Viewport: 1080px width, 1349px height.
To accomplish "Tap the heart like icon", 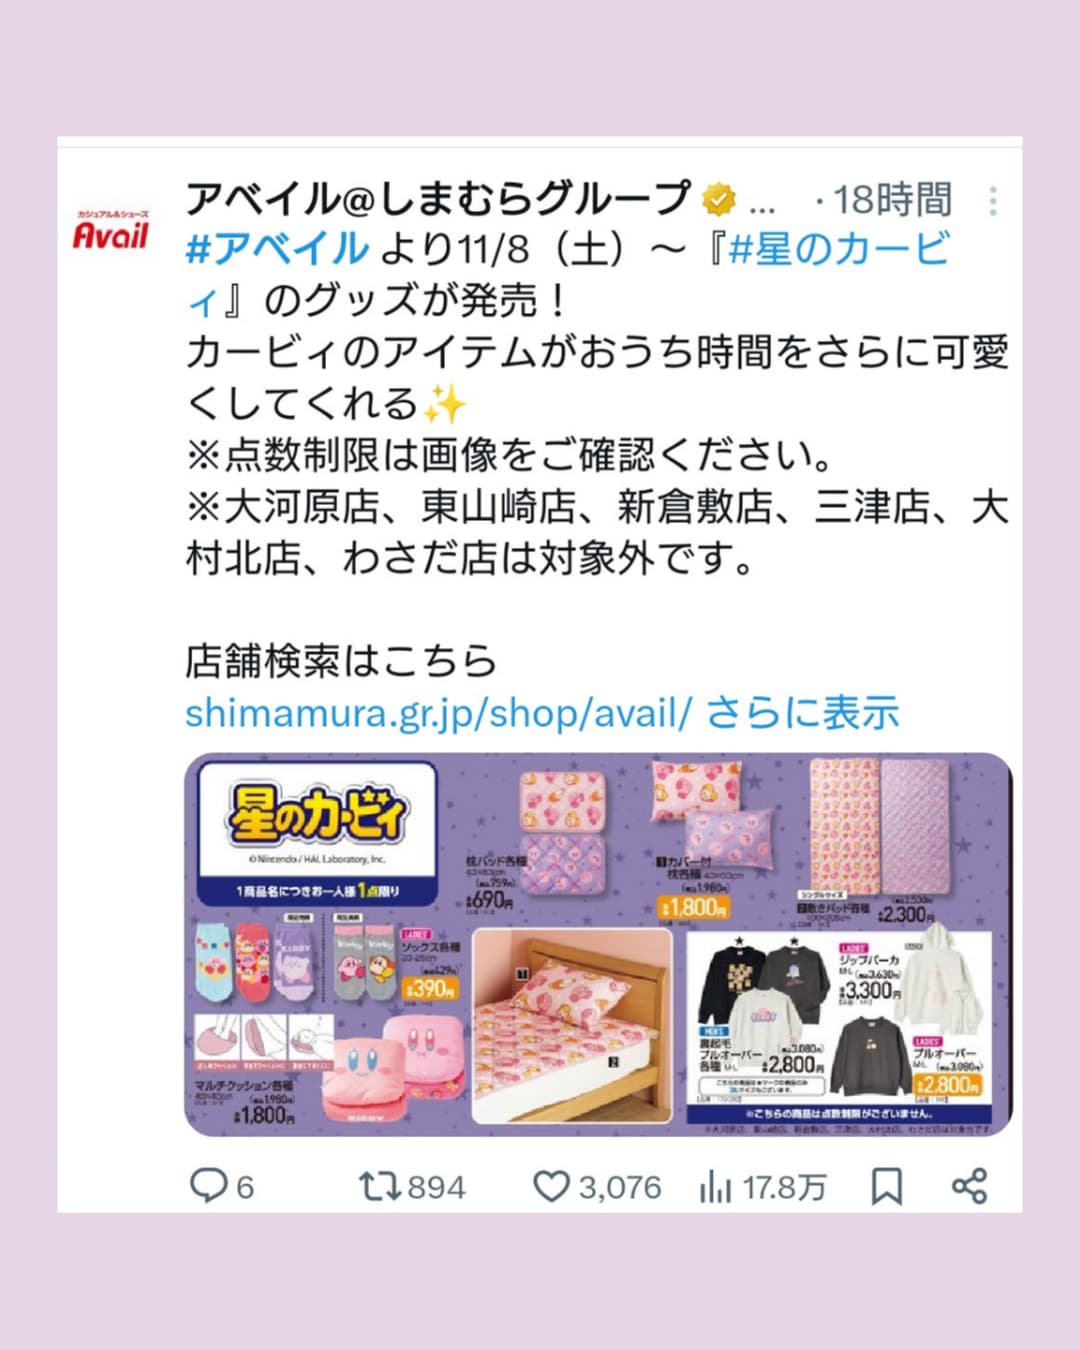I will (x=551, y=1187).
